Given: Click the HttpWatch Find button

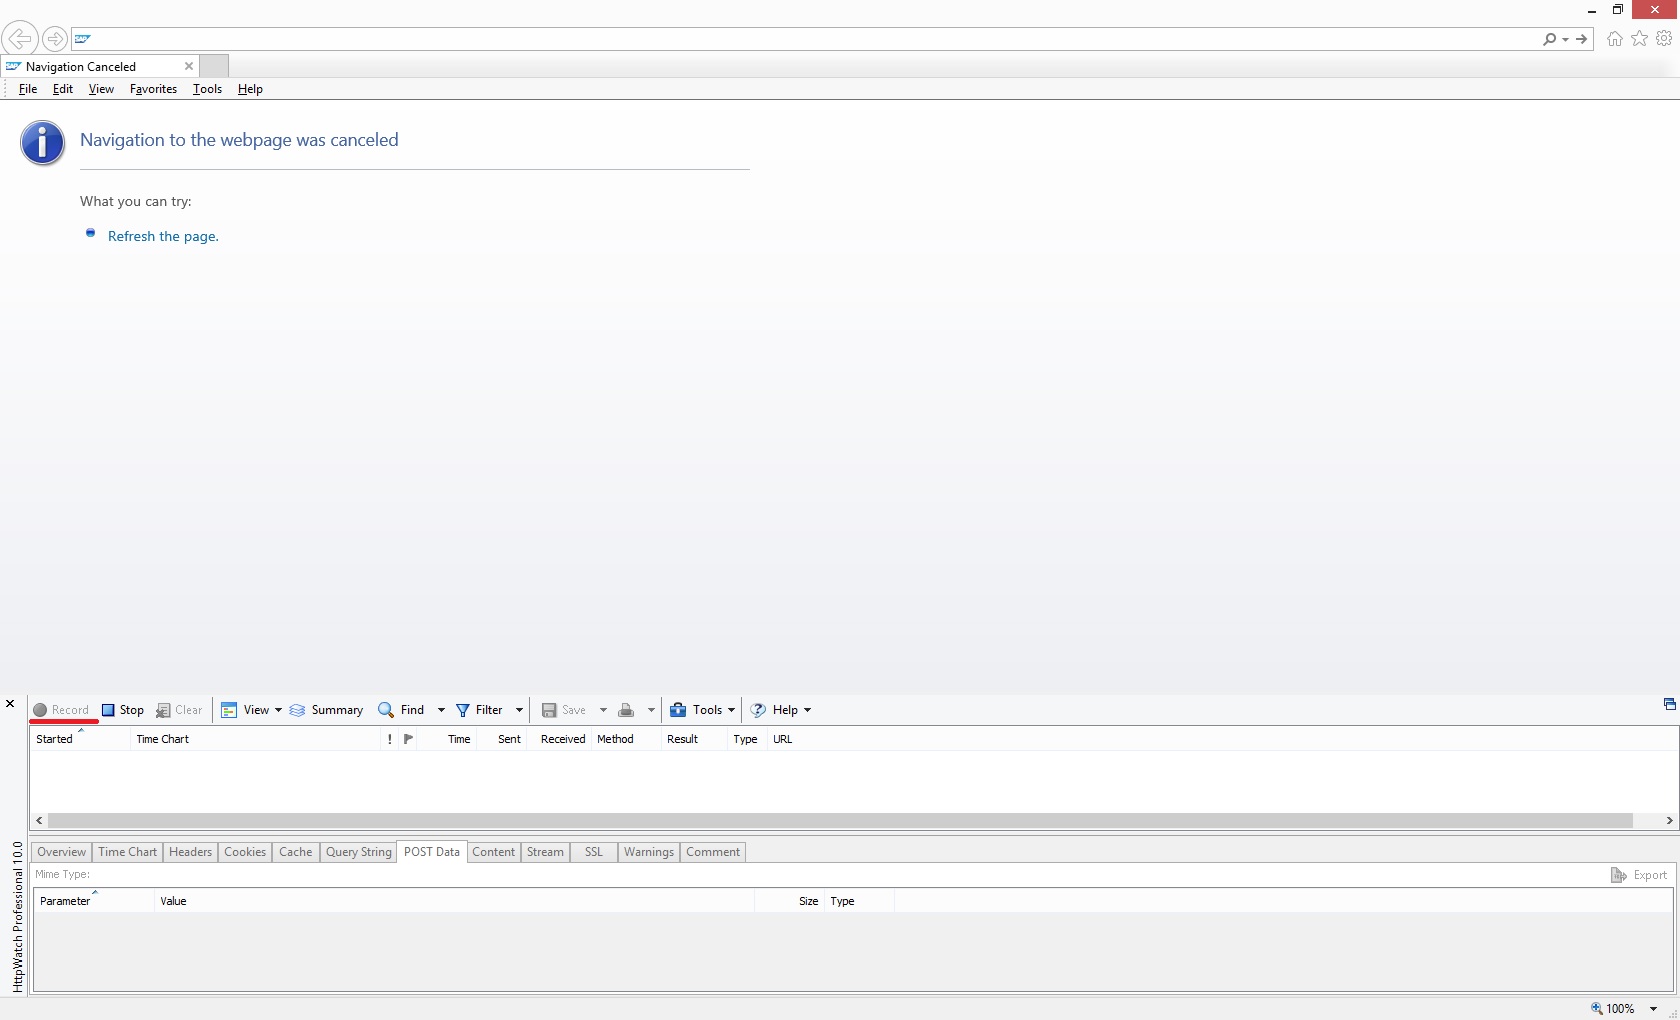Looking at the screenshot, I should (x=401, y=710).
